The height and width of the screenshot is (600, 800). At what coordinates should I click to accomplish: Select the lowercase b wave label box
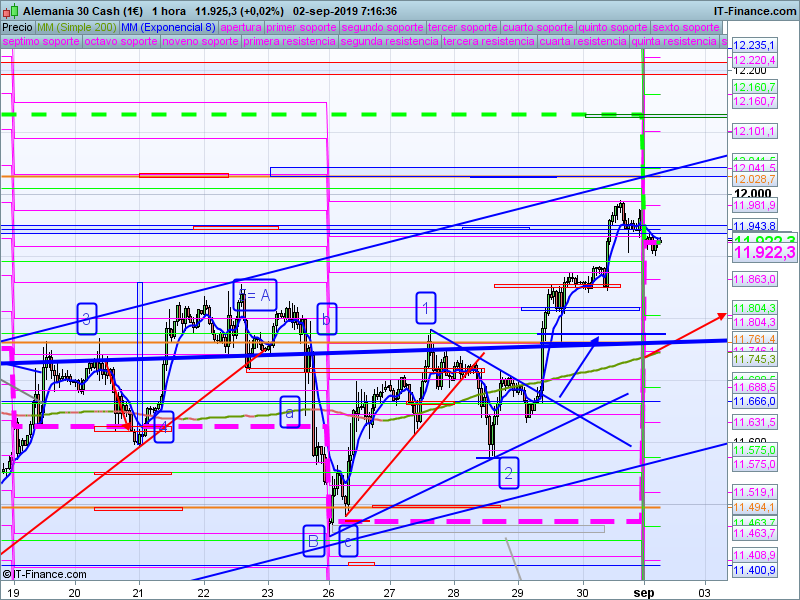[x=327, y=319]
